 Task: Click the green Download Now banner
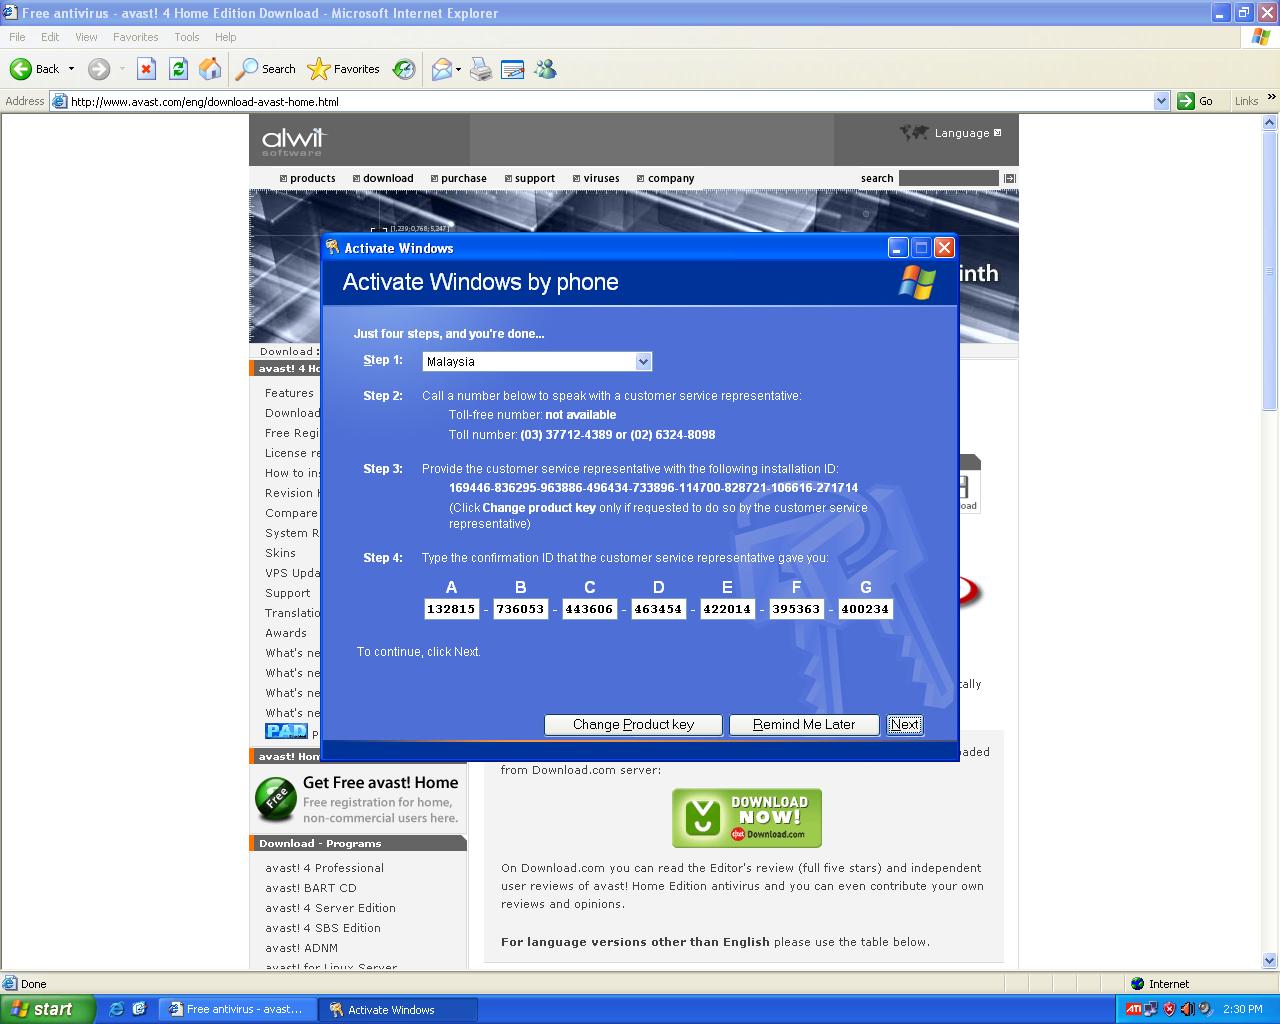point(747,818)
